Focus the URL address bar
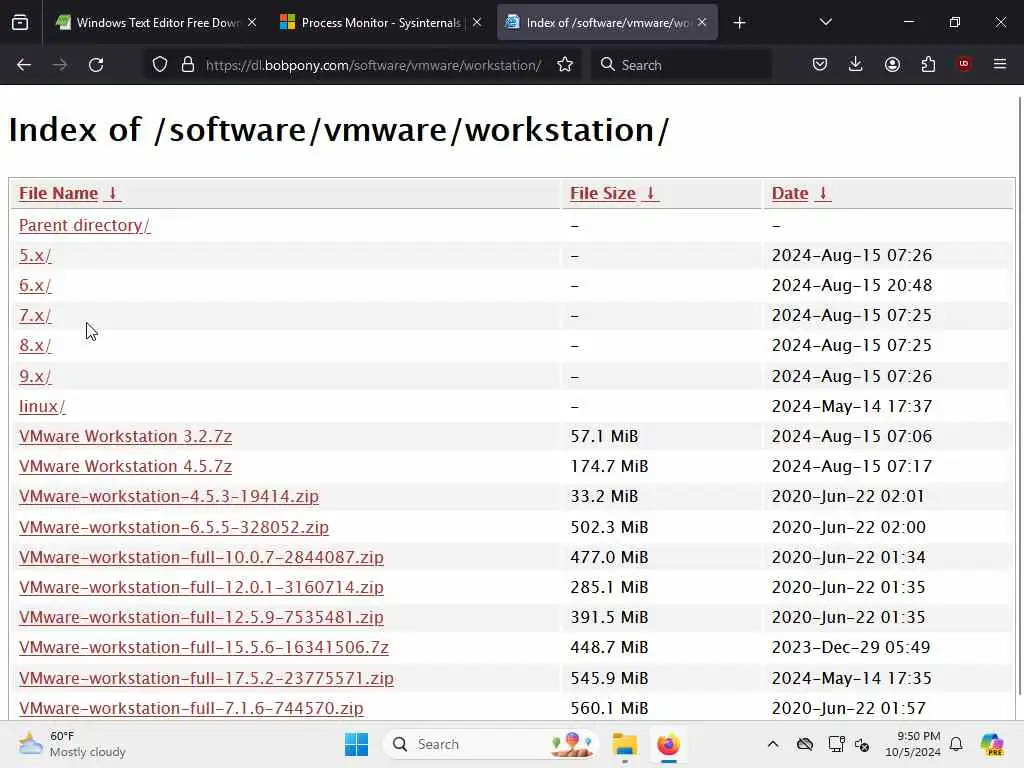Image resolution: width=1024 pixels, height=768 pixels. tap(373, 65)
